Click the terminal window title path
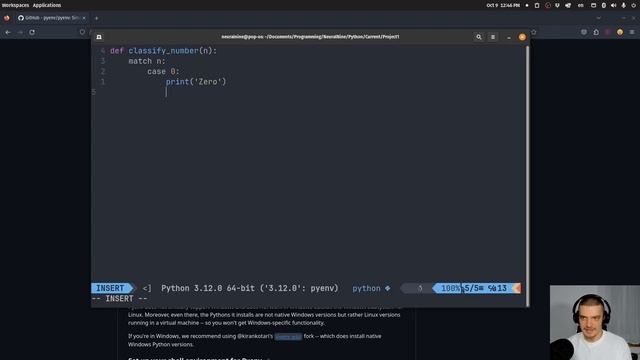The width and height of the screenshot is (640, 360). click(x=310, y=37)
